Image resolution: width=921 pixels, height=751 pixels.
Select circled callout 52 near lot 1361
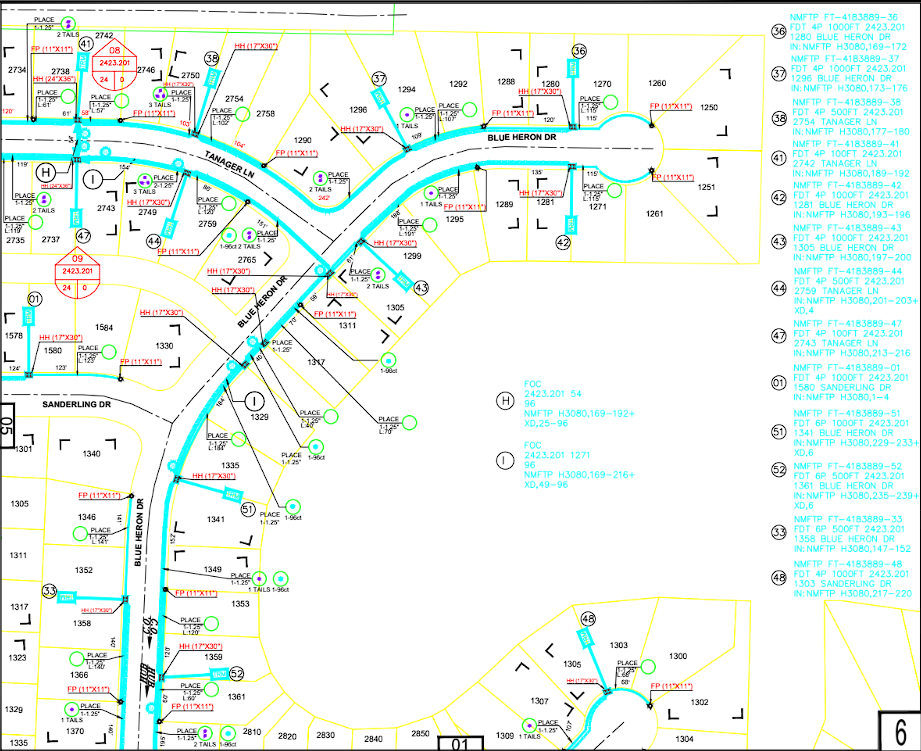click(x=236, y=673)
